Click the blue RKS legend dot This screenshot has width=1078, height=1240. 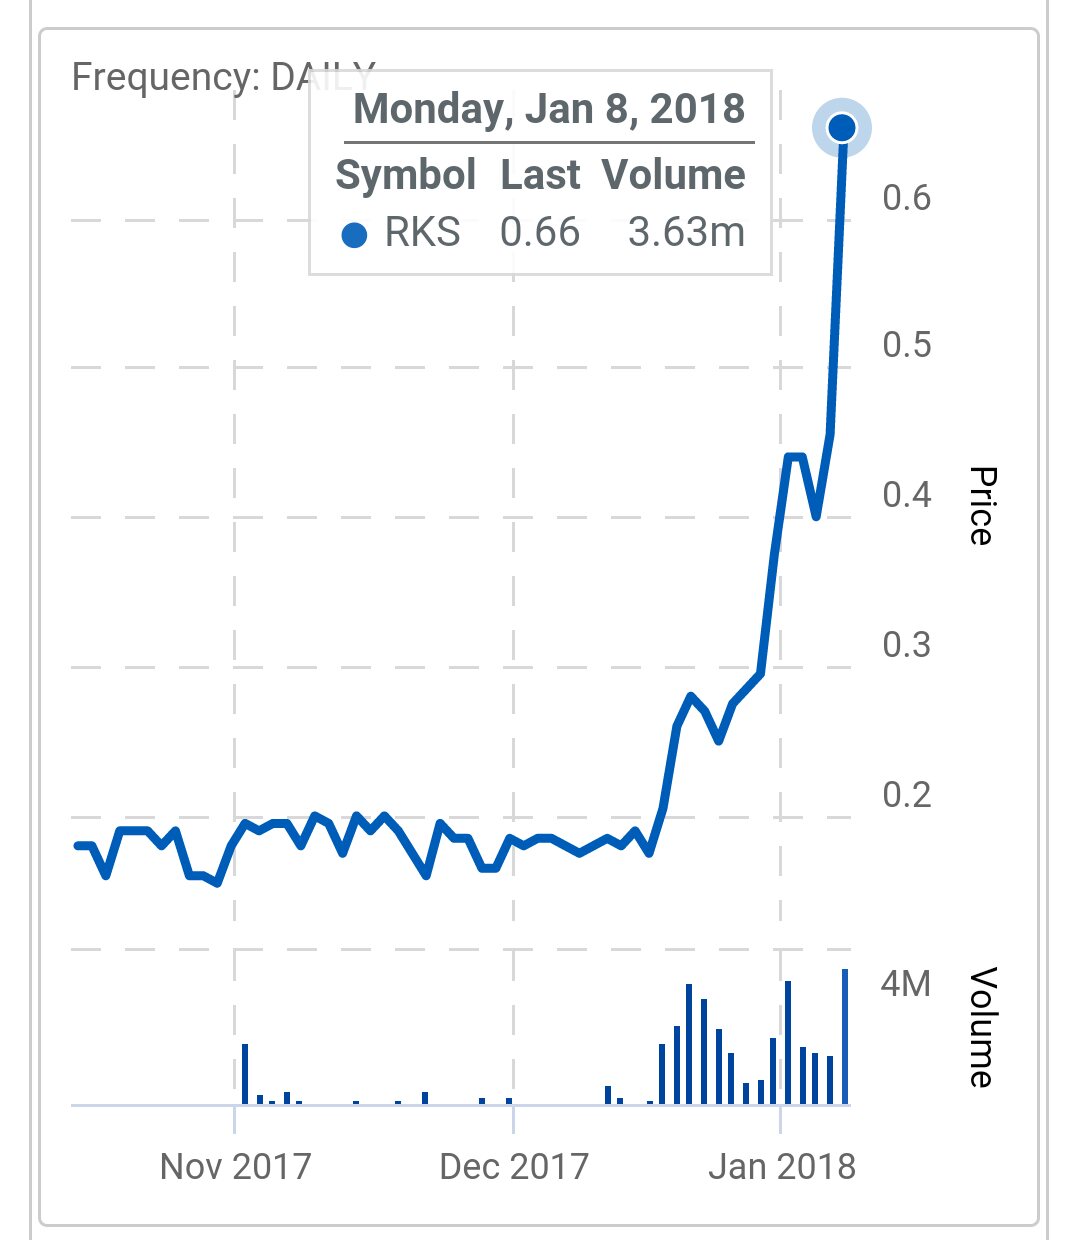tap(354, 235)
